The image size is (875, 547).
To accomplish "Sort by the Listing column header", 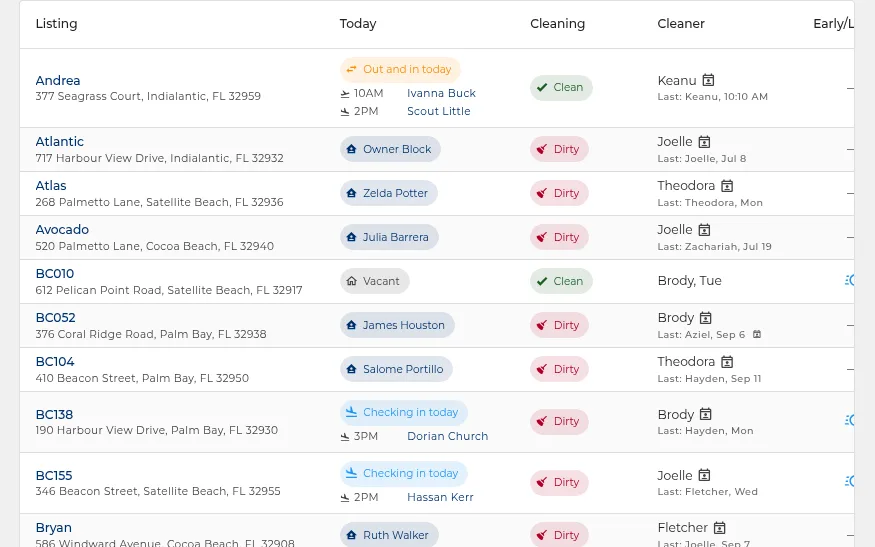I will [56, 23].
